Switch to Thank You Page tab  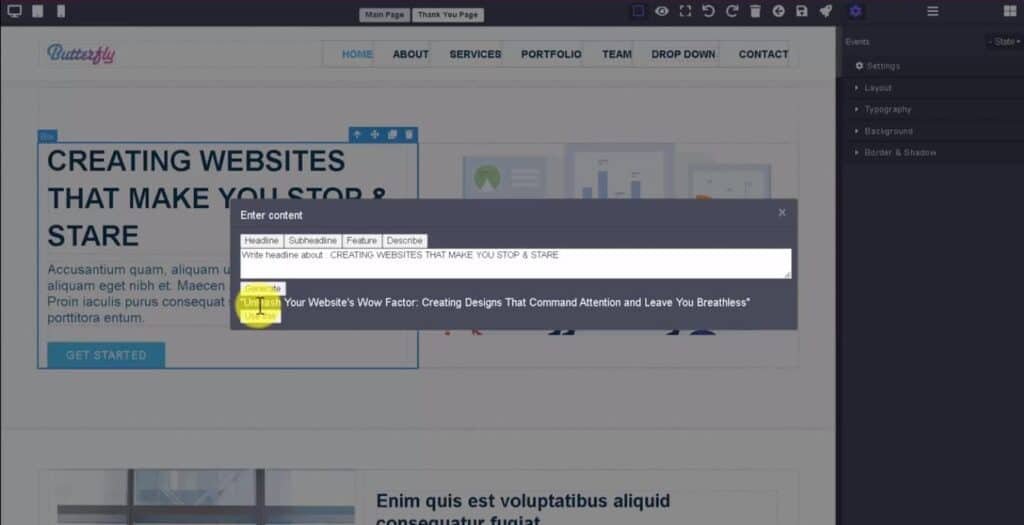click(x=448, y=14)
